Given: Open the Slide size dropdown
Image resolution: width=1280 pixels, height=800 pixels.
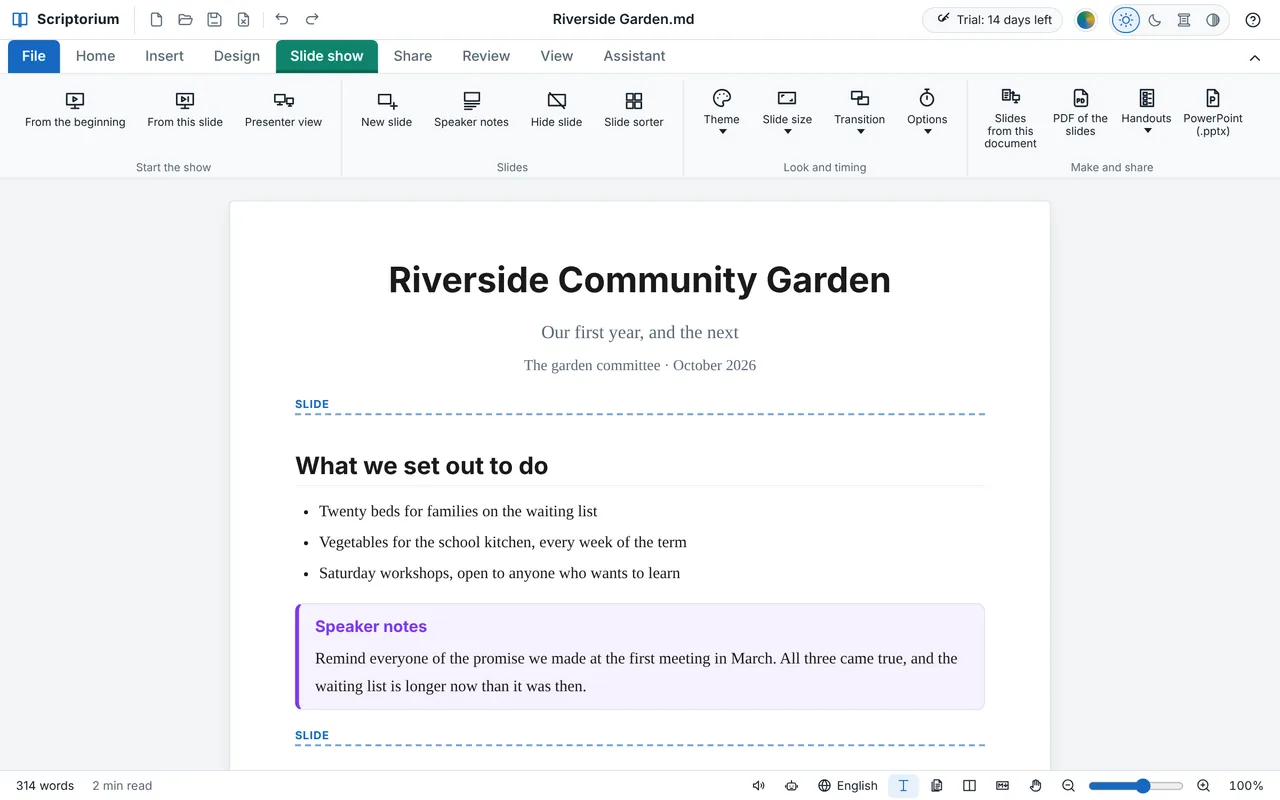Looking at the screenshot, I should 787,112.
